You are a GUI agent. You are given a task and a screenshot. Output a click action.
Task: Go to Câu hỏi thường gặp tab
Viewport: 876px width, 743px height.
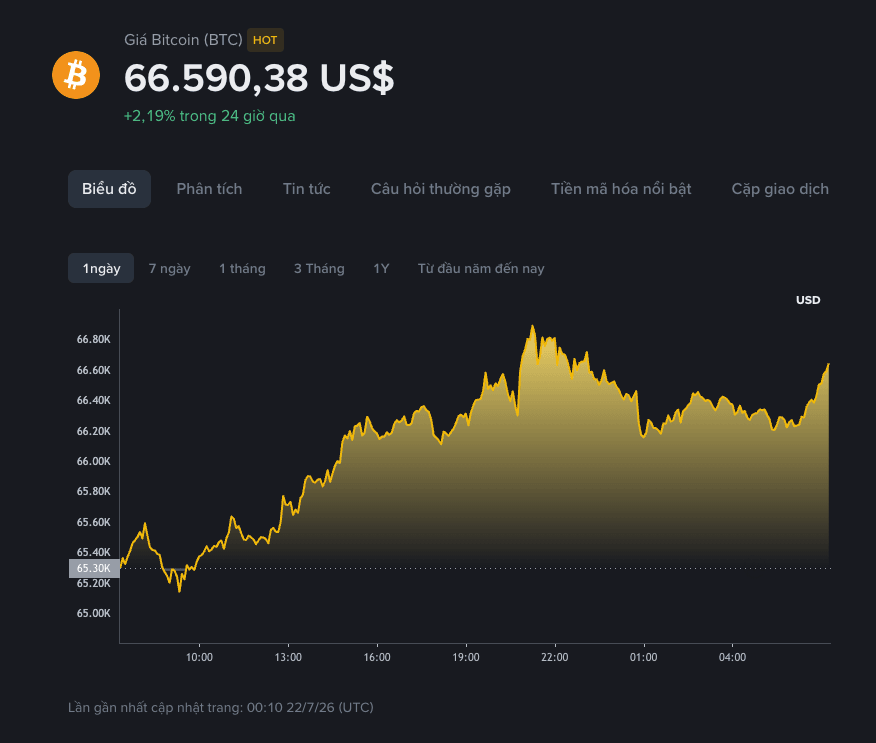(x=441, y=189)
